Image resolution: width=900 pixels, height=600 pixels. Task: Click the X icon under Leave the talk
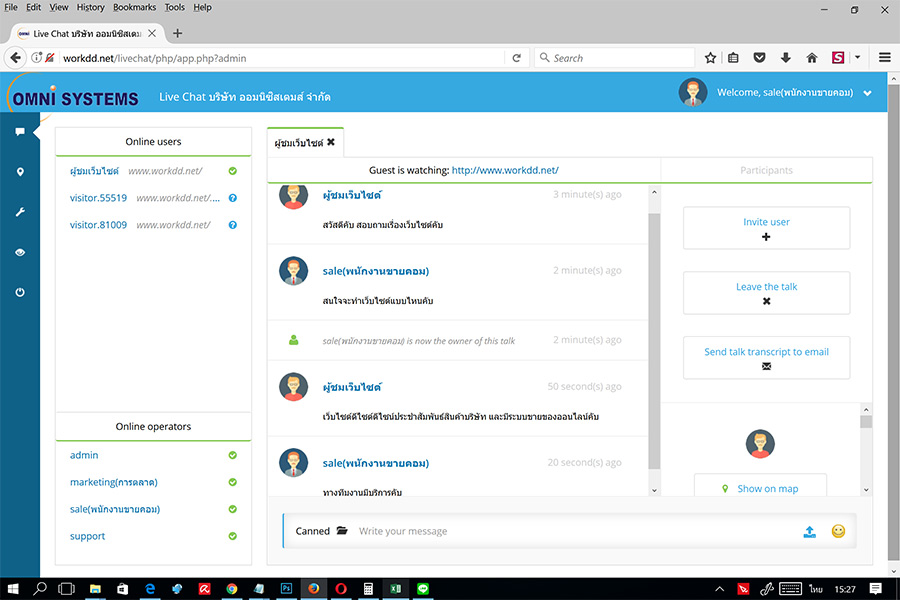coord(766,301)
